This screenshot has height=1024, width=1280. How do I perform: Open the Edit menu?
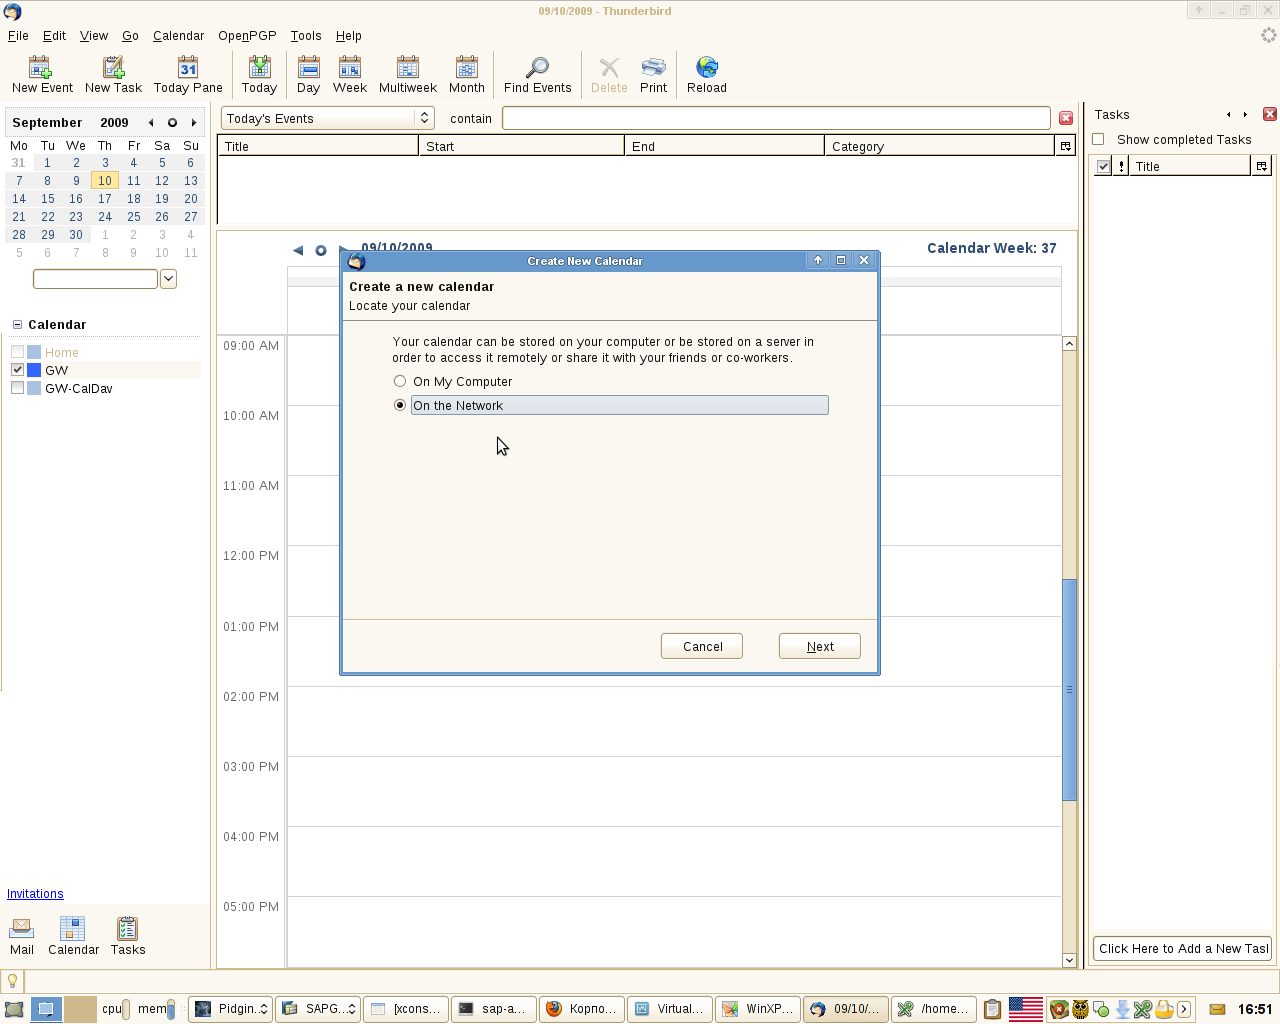[54, 35]
